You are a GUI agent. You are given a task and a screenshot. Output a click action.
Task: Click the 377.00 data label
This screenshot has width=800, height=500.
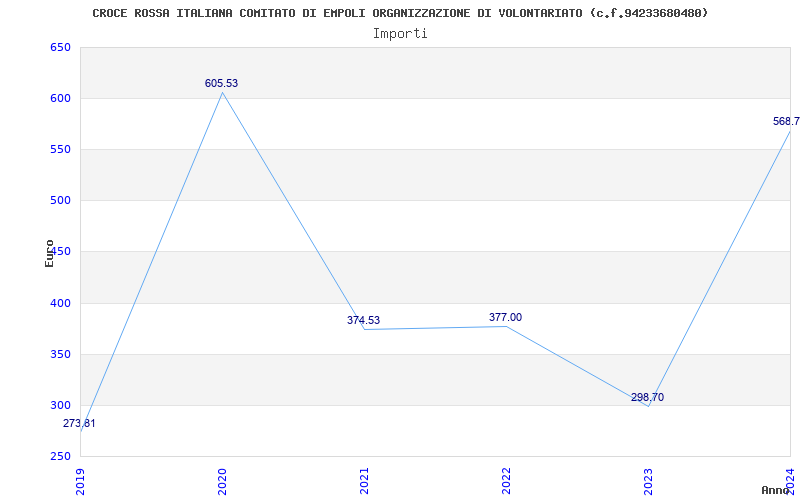pyautogui.click(x=505, y=317)
